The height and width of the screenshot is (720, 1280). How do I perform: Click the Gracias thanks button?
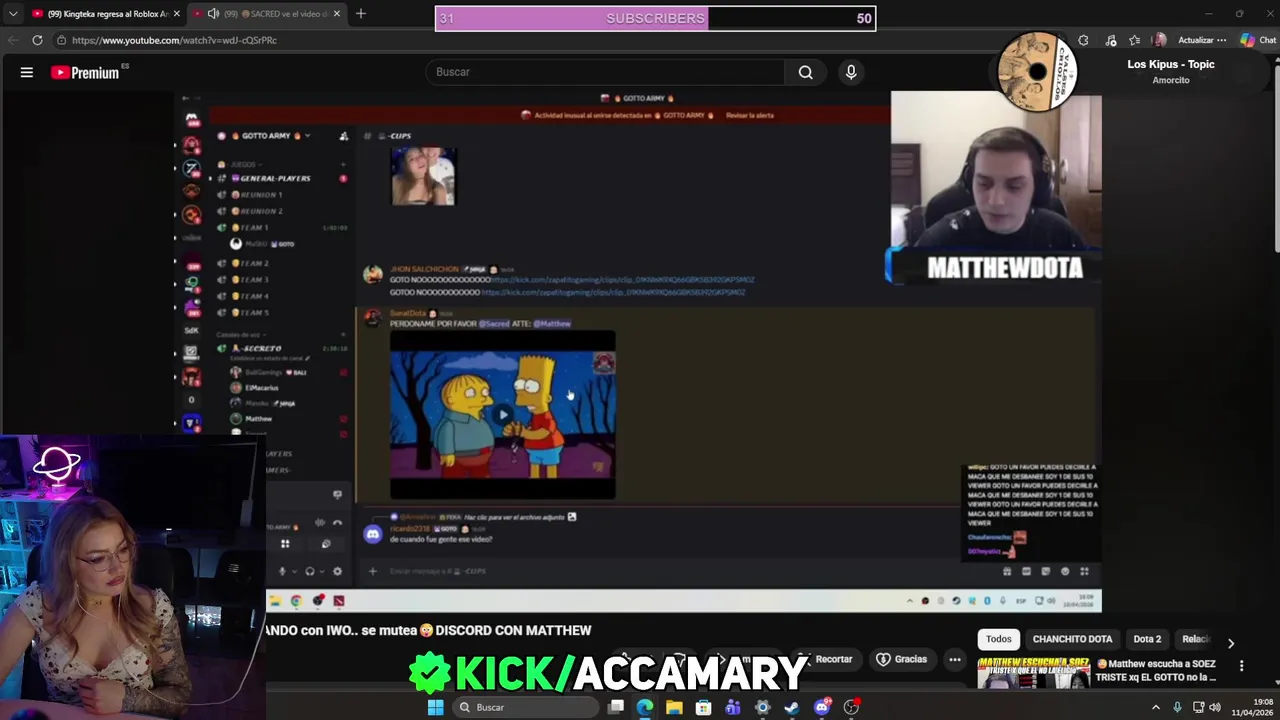pyautogui.click(x=902, y=659)
